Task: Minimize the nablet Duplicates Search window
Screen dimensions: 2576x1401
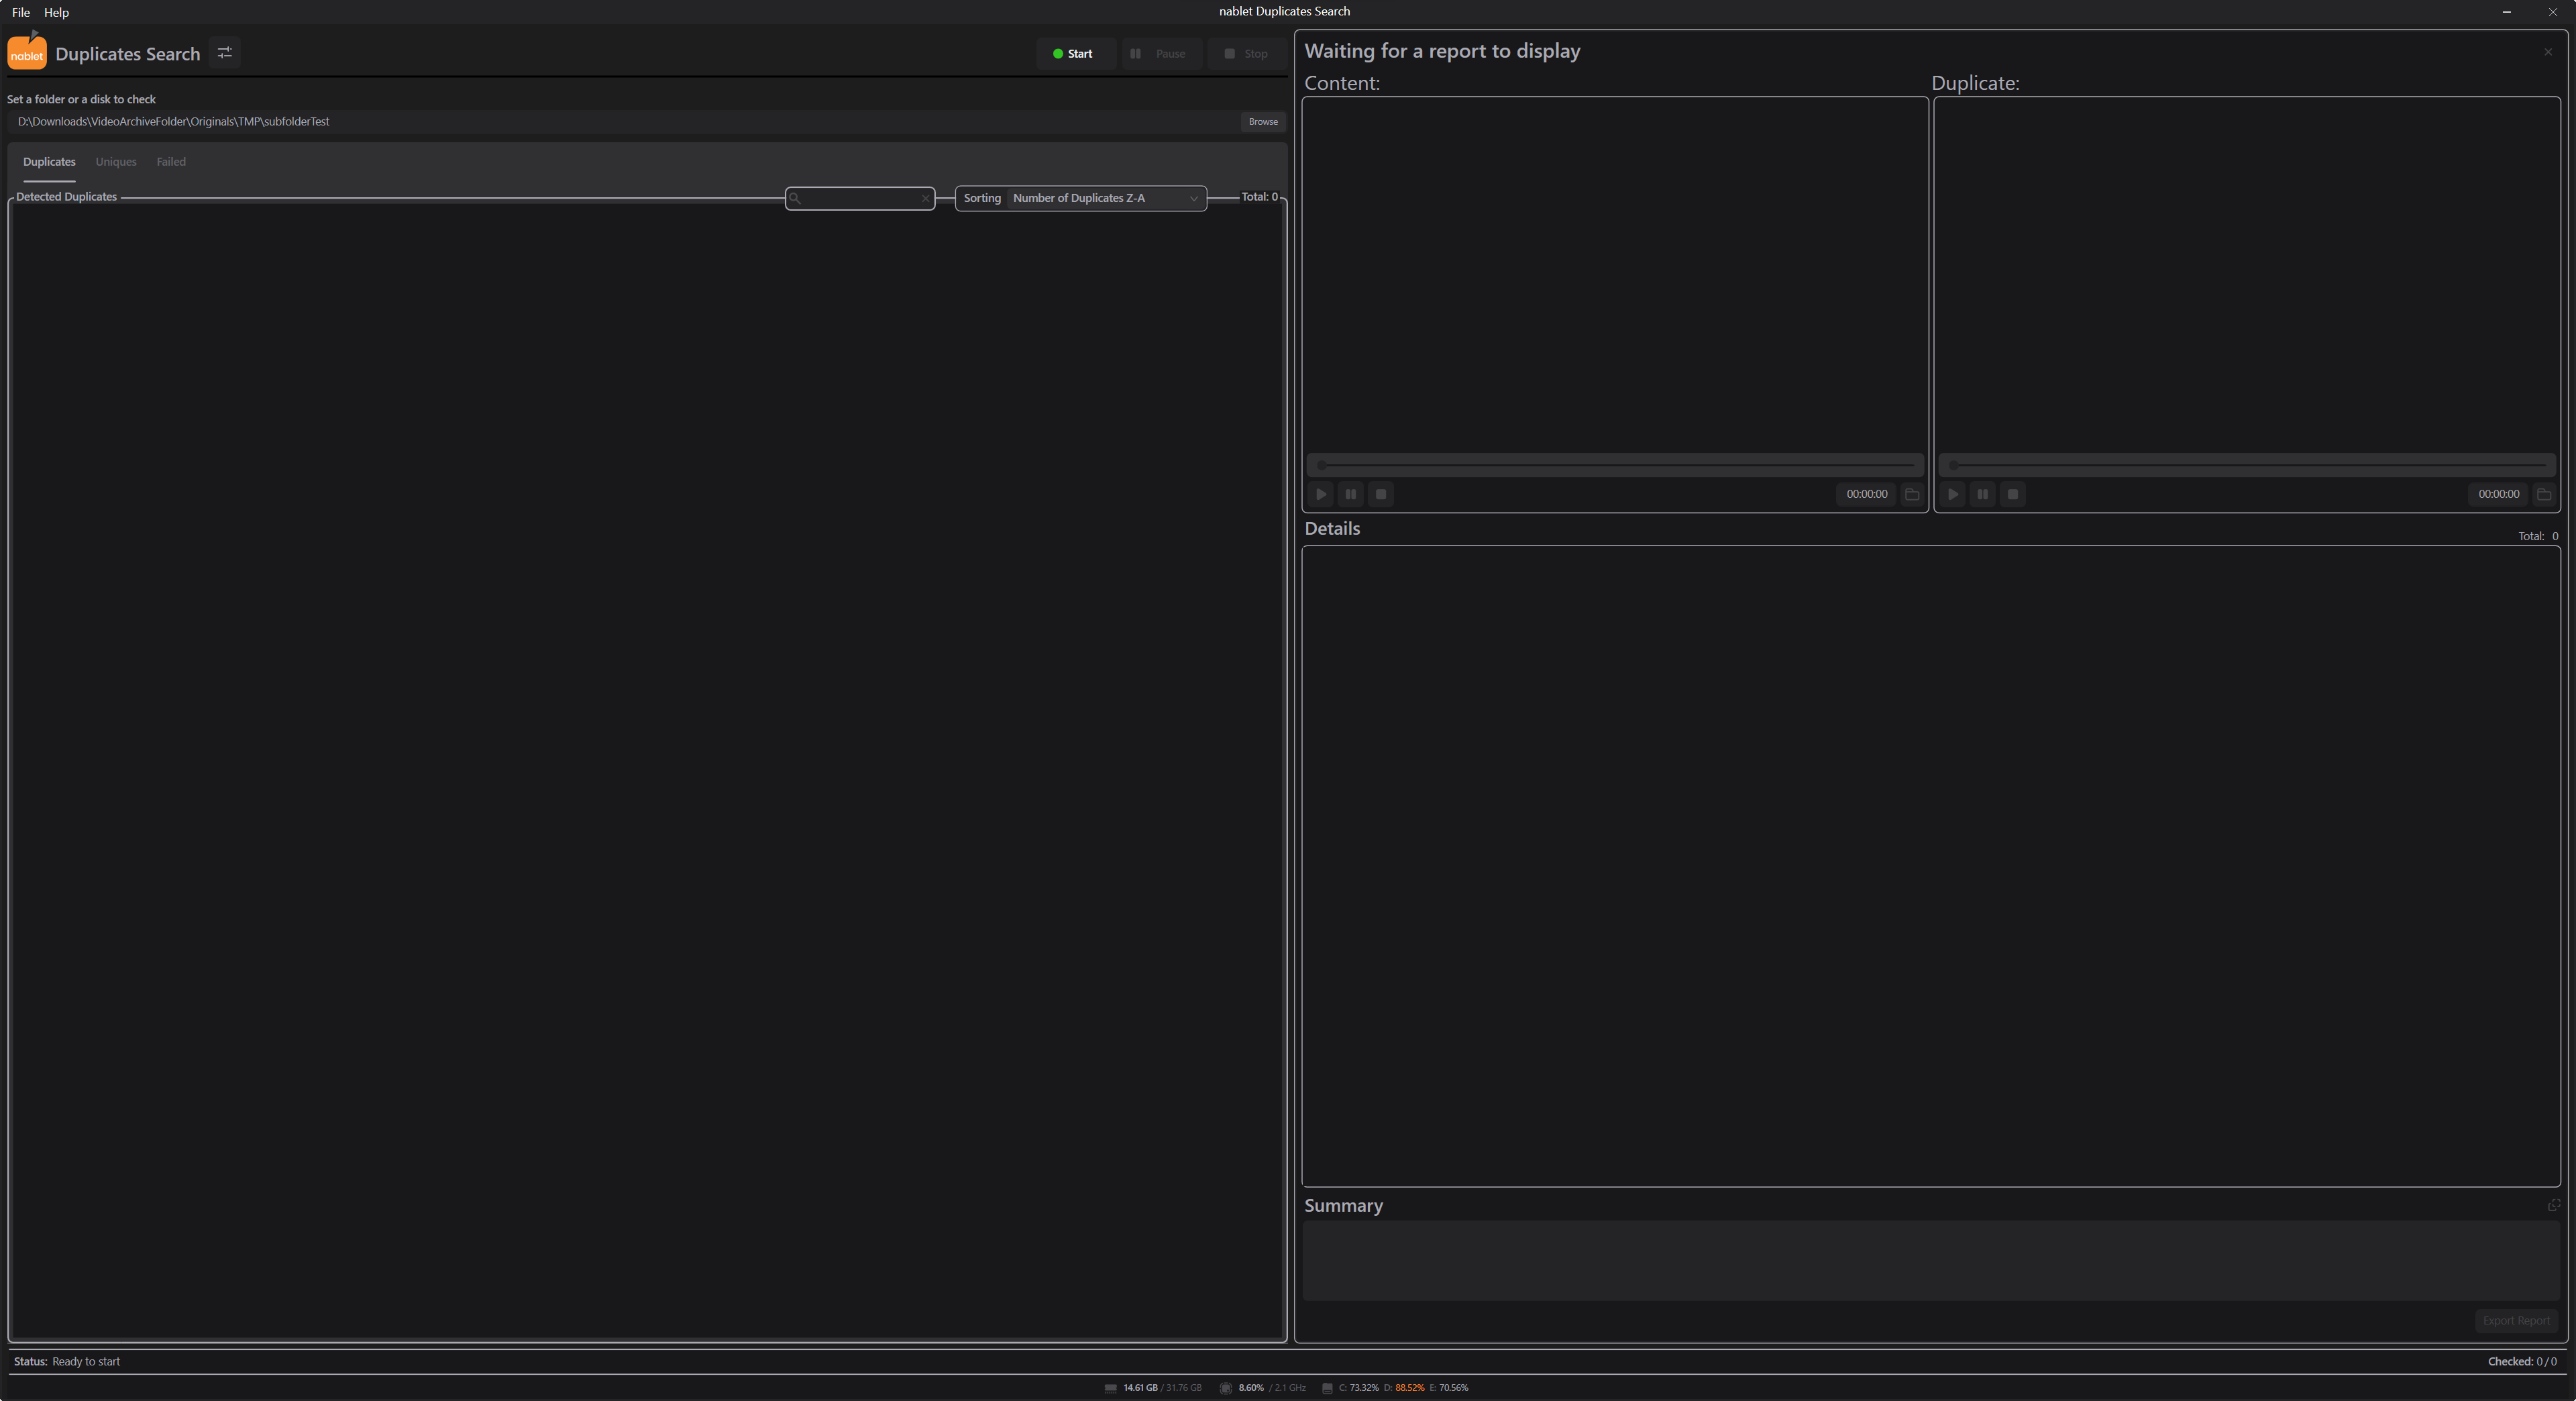Action: point(2507,12)
